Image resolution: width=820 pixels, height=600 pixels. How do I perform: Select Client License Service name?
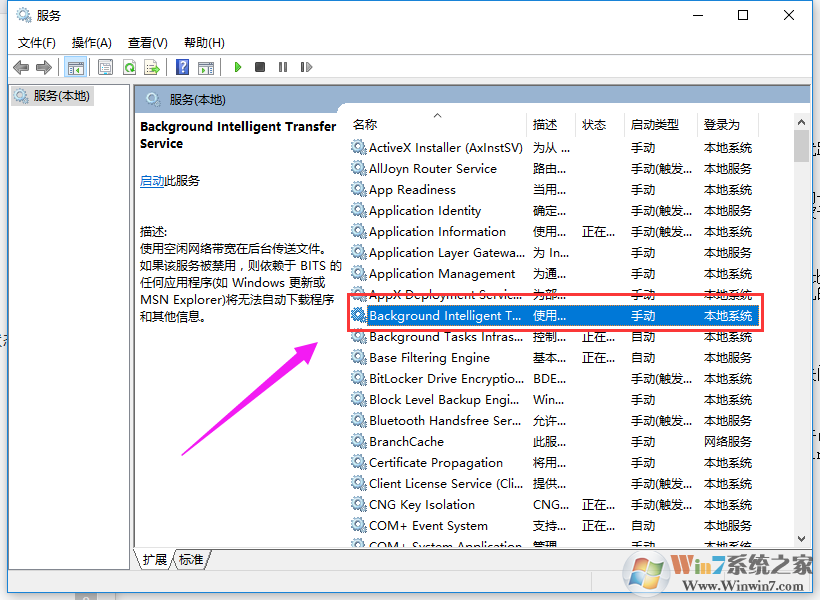coord(446,483)
